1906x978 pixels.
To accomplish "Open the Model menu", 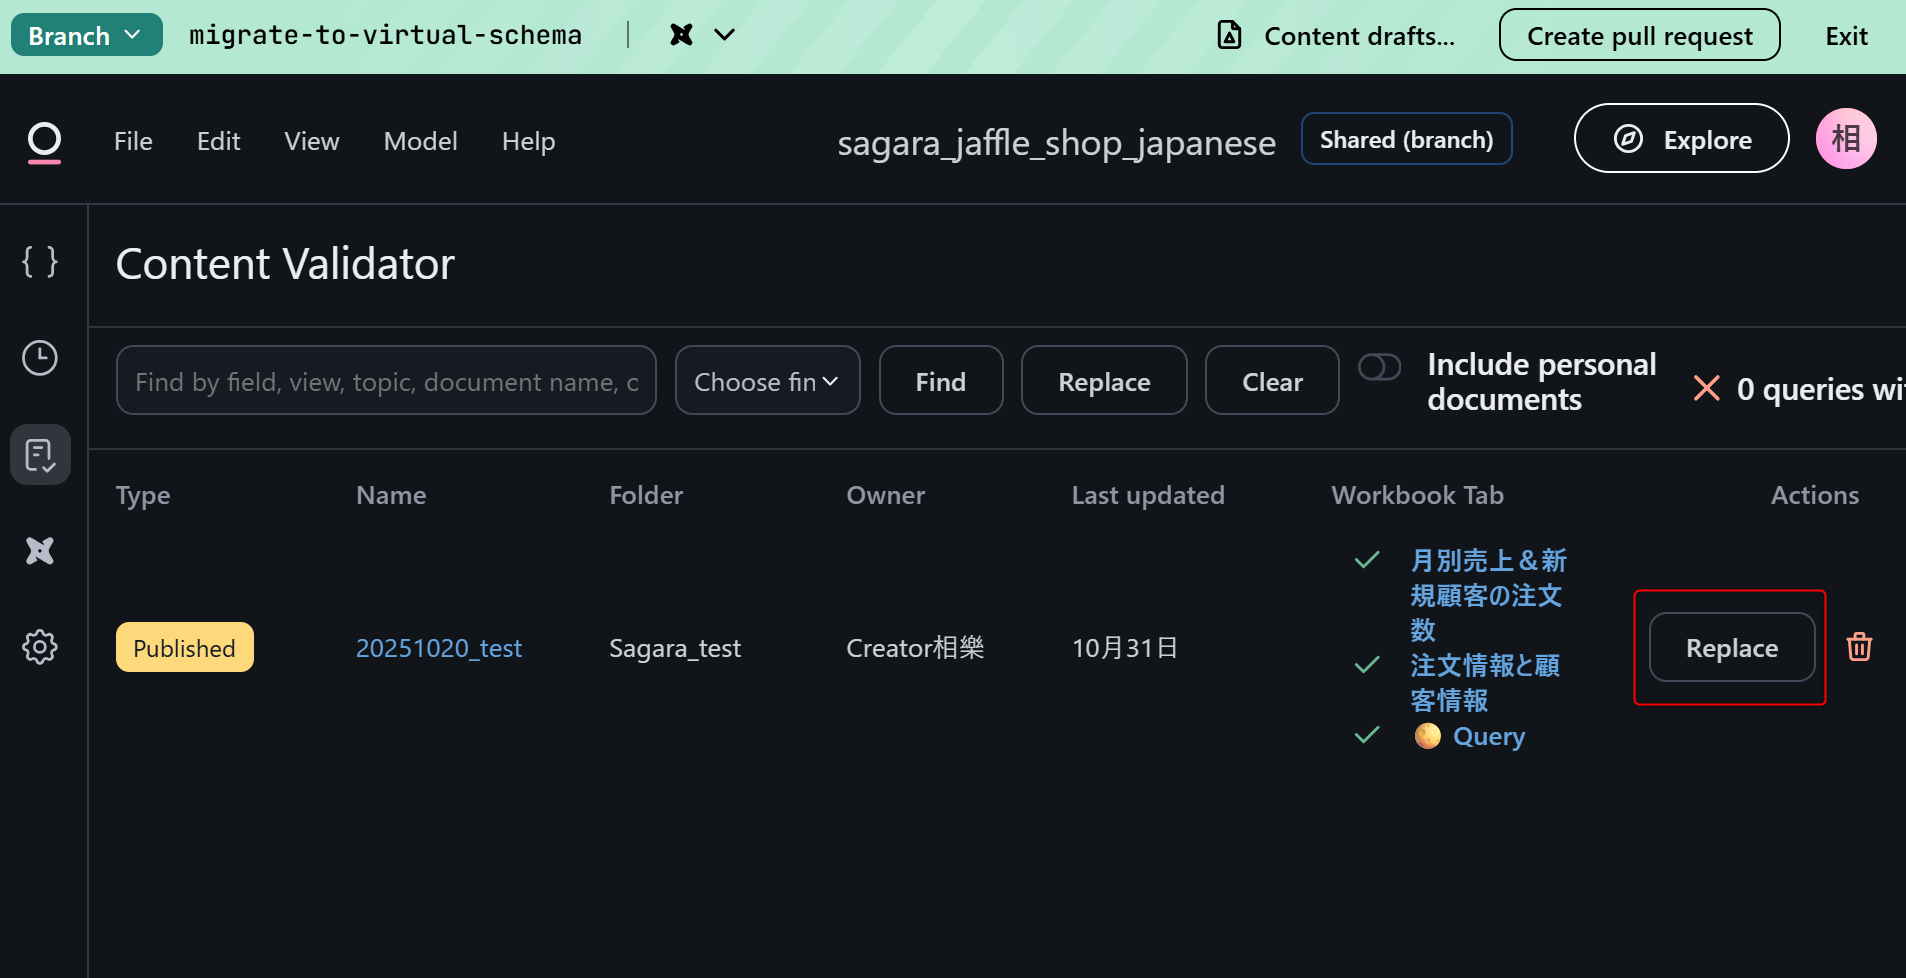I will pos(420,142).
